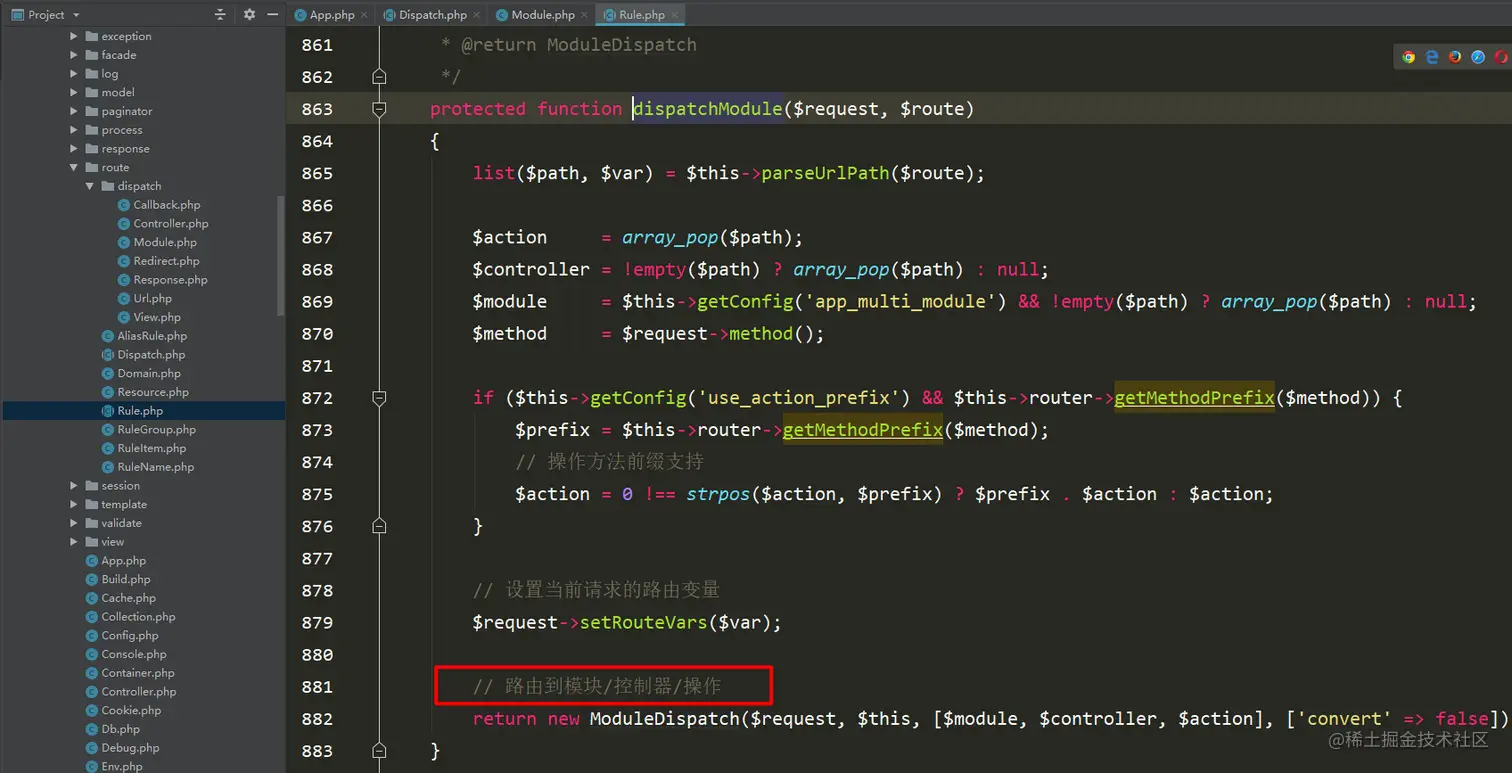
Task: Click the Debug.php file icon
Action: (92, 748)
